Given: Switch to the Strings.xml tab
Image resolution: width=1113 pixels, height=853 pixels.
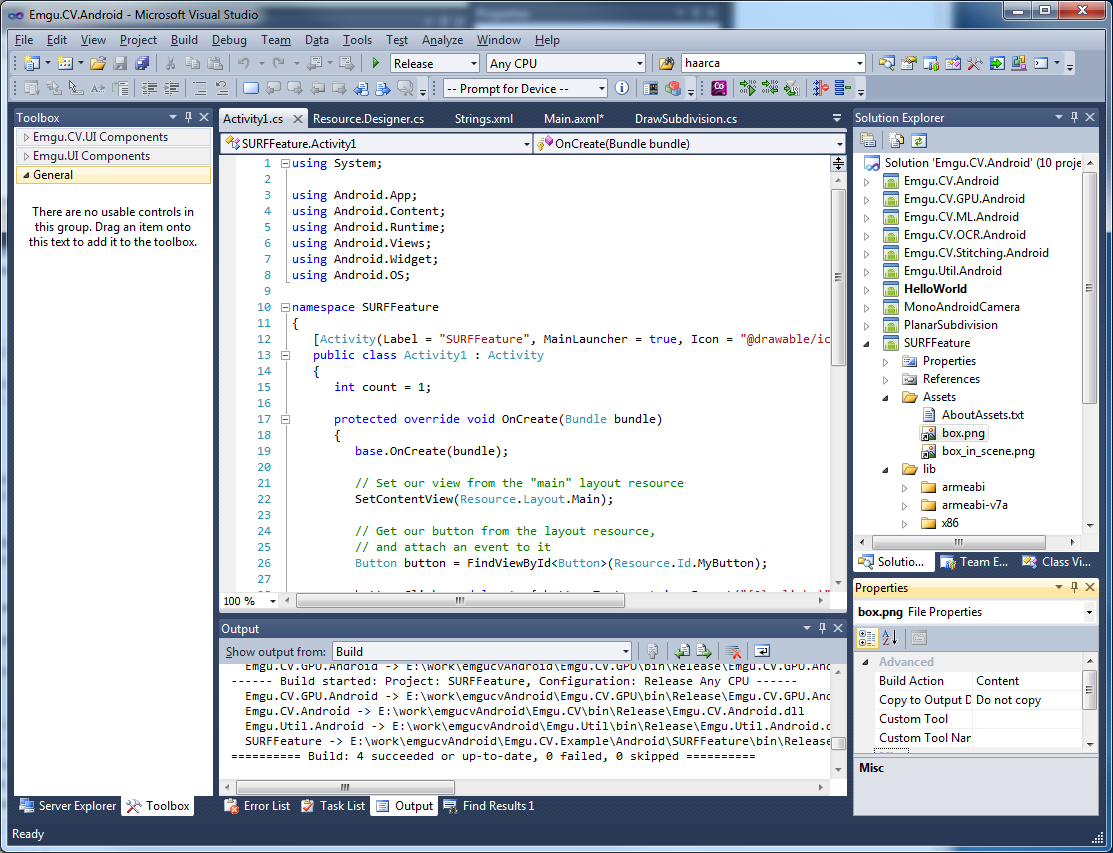Looking at the screenshot, I should pyautogui.click(x=484, y=119).
